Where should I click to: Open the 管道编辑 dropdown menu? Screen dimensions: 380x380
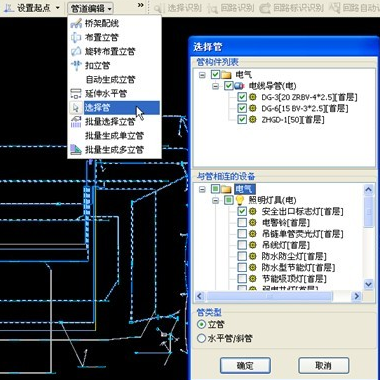click(91, 8)
